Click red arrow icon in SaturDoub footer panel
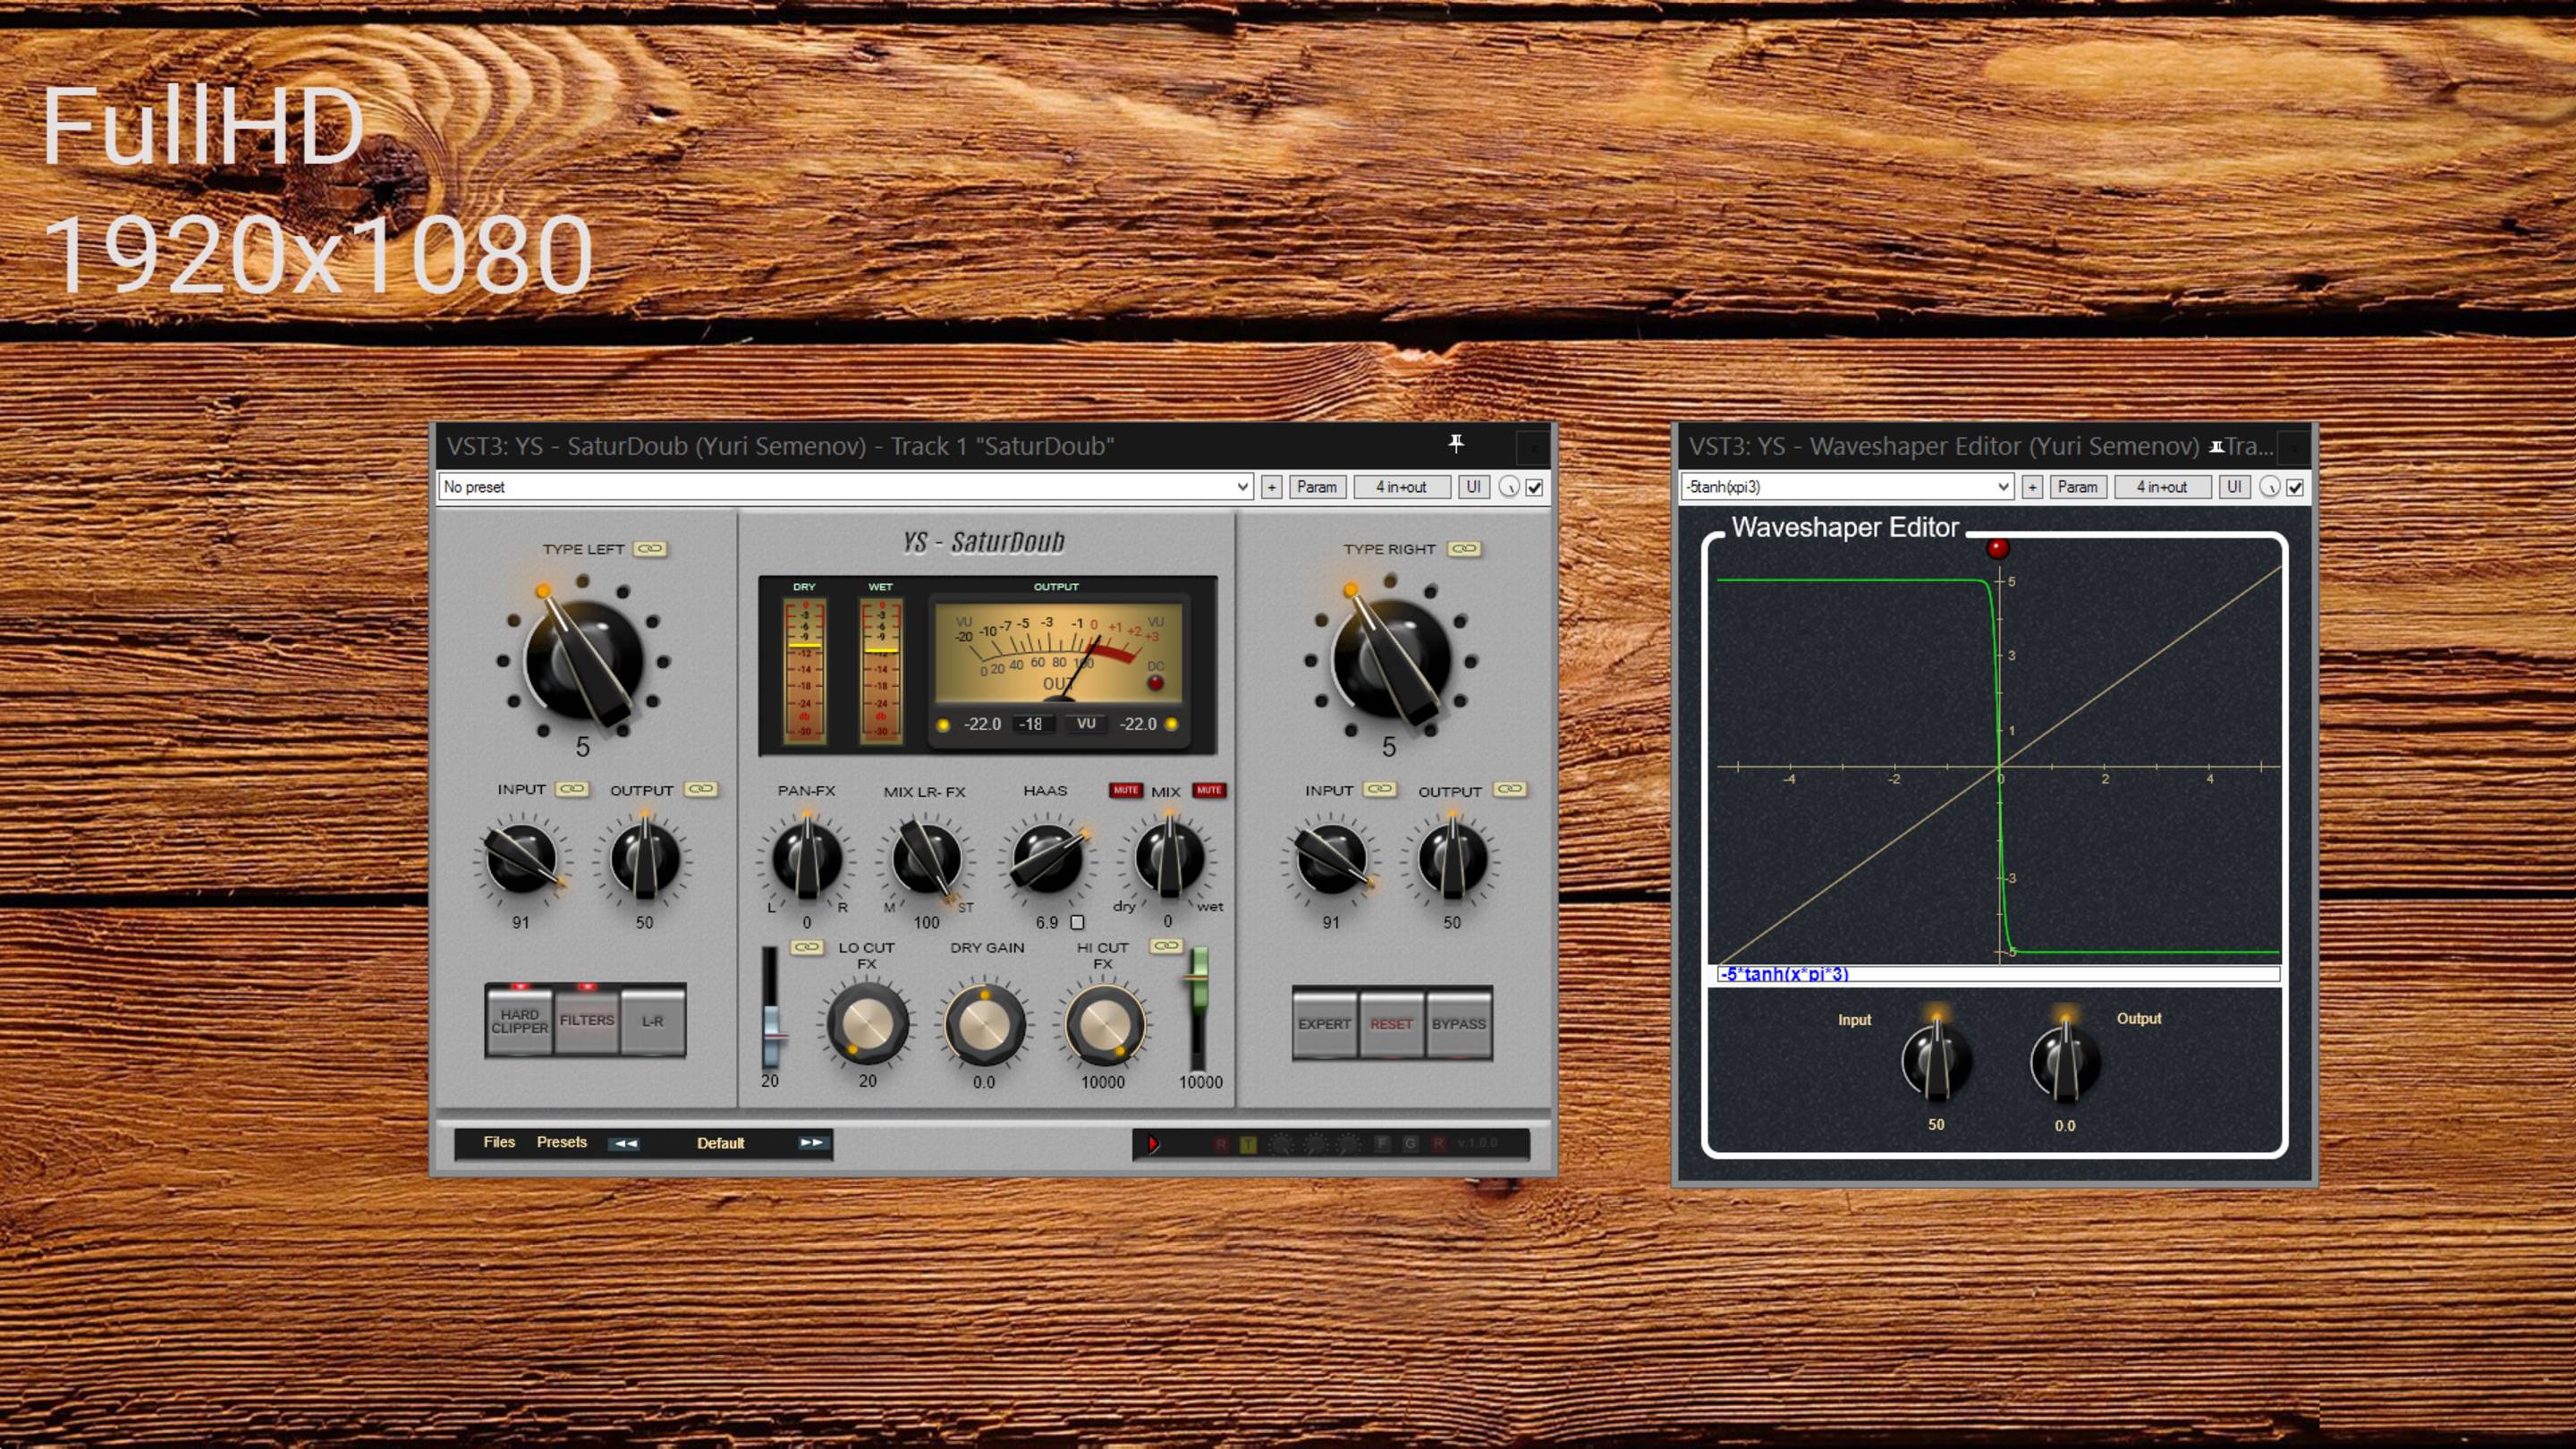This screenshot has width=2576, height=1449. [x=1152, y=1143]
